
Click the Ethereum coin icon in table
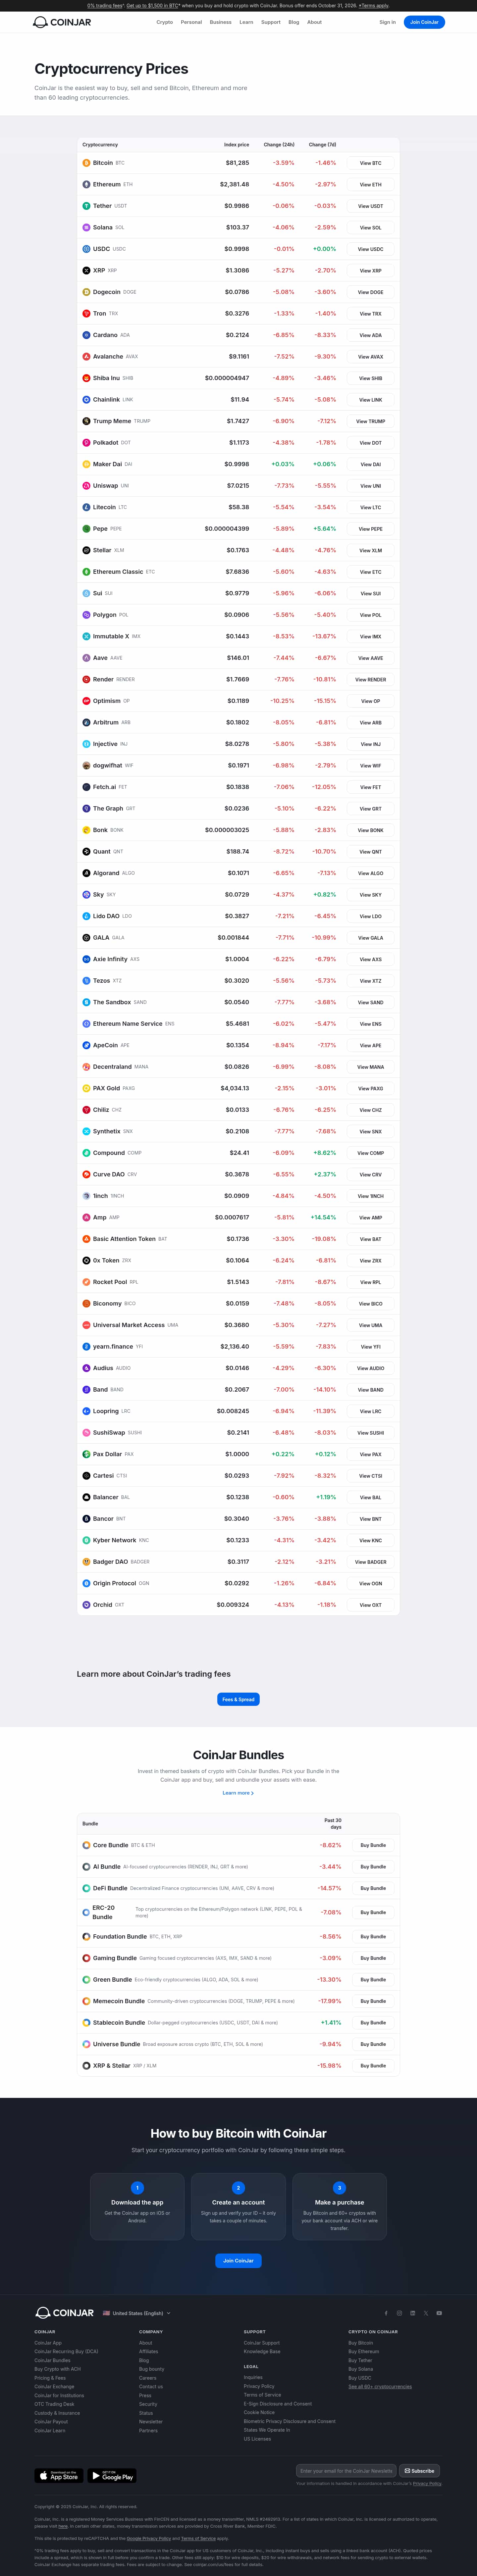coord(86,184)
